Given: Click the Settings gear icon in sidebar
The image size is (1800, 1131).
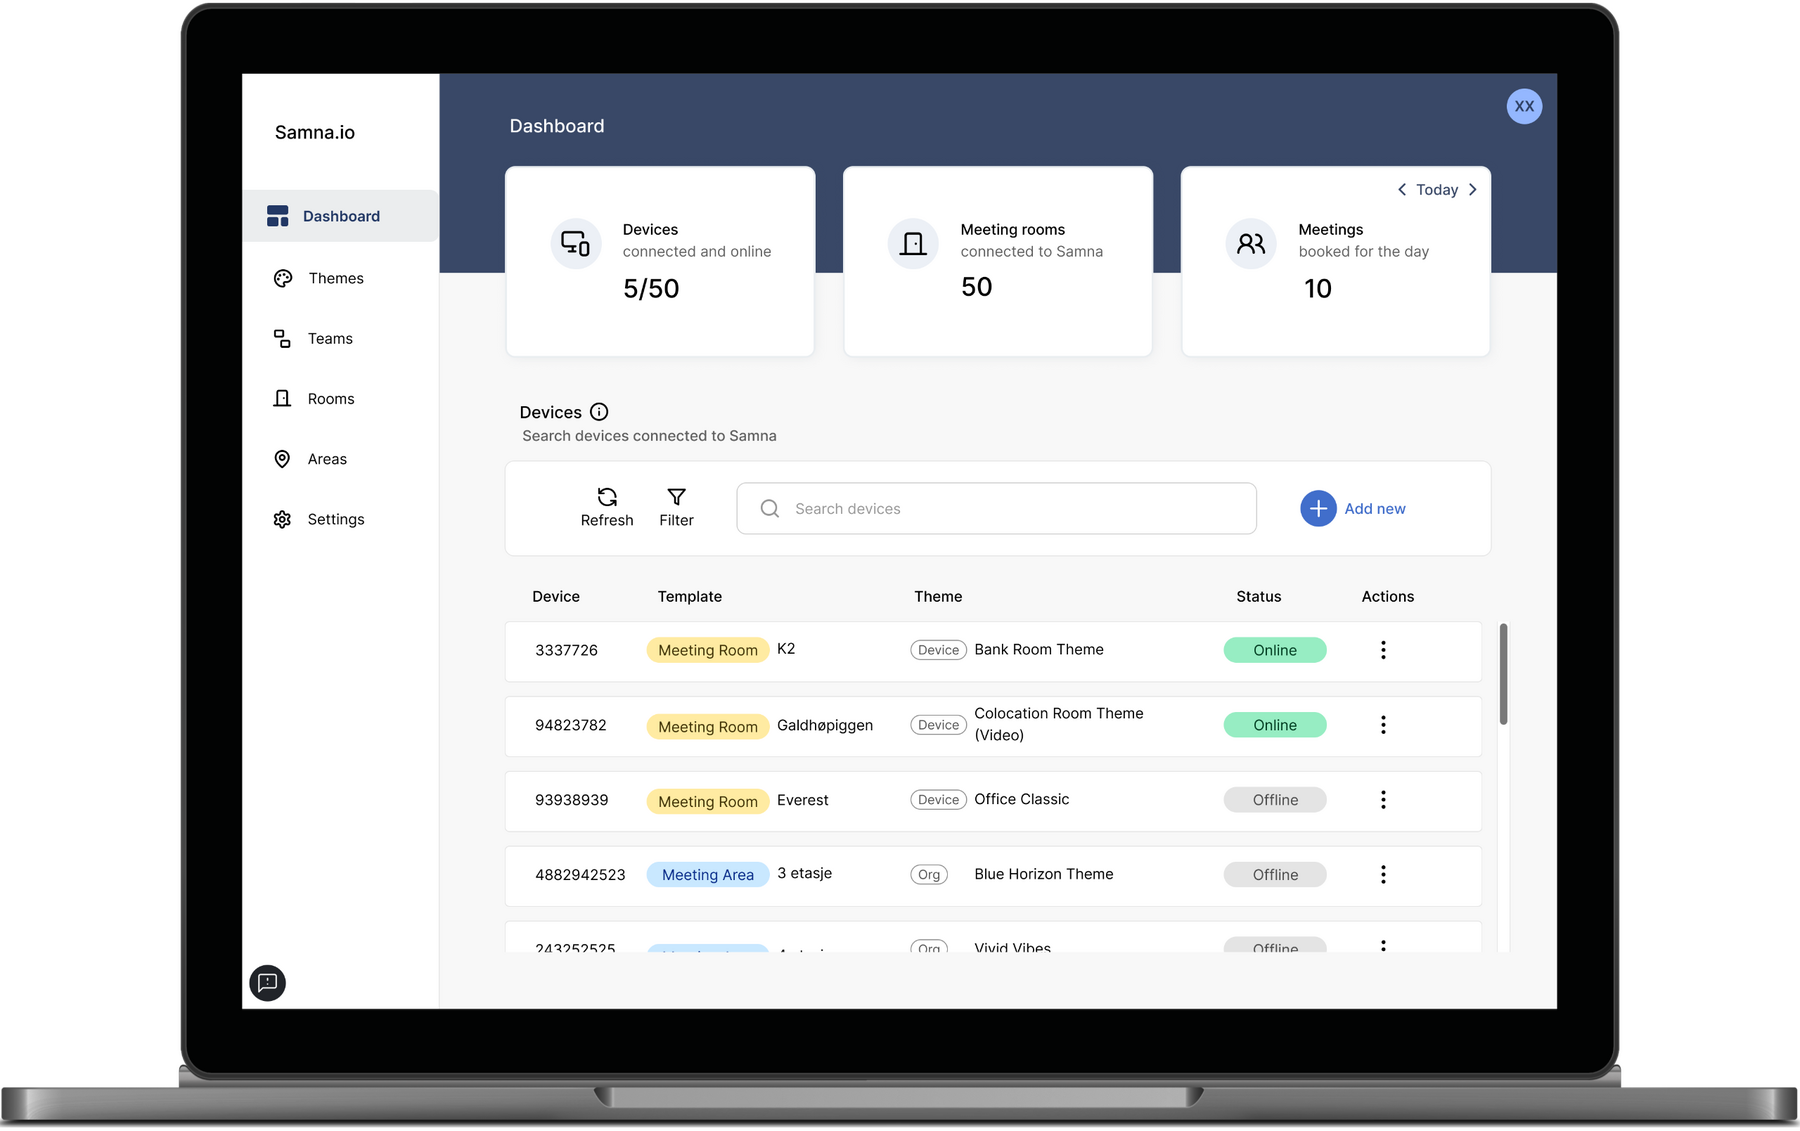Looking at the screenshot, I should (283, 520).
